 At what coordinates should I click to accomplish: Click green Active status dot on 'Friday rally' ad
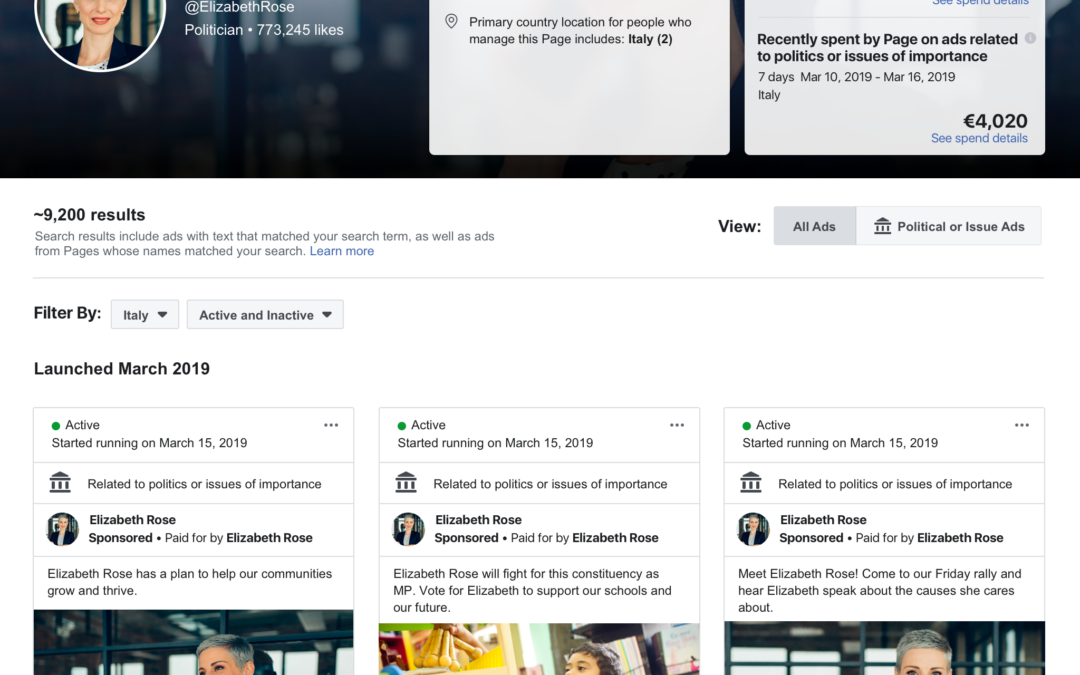pos(747,426)
